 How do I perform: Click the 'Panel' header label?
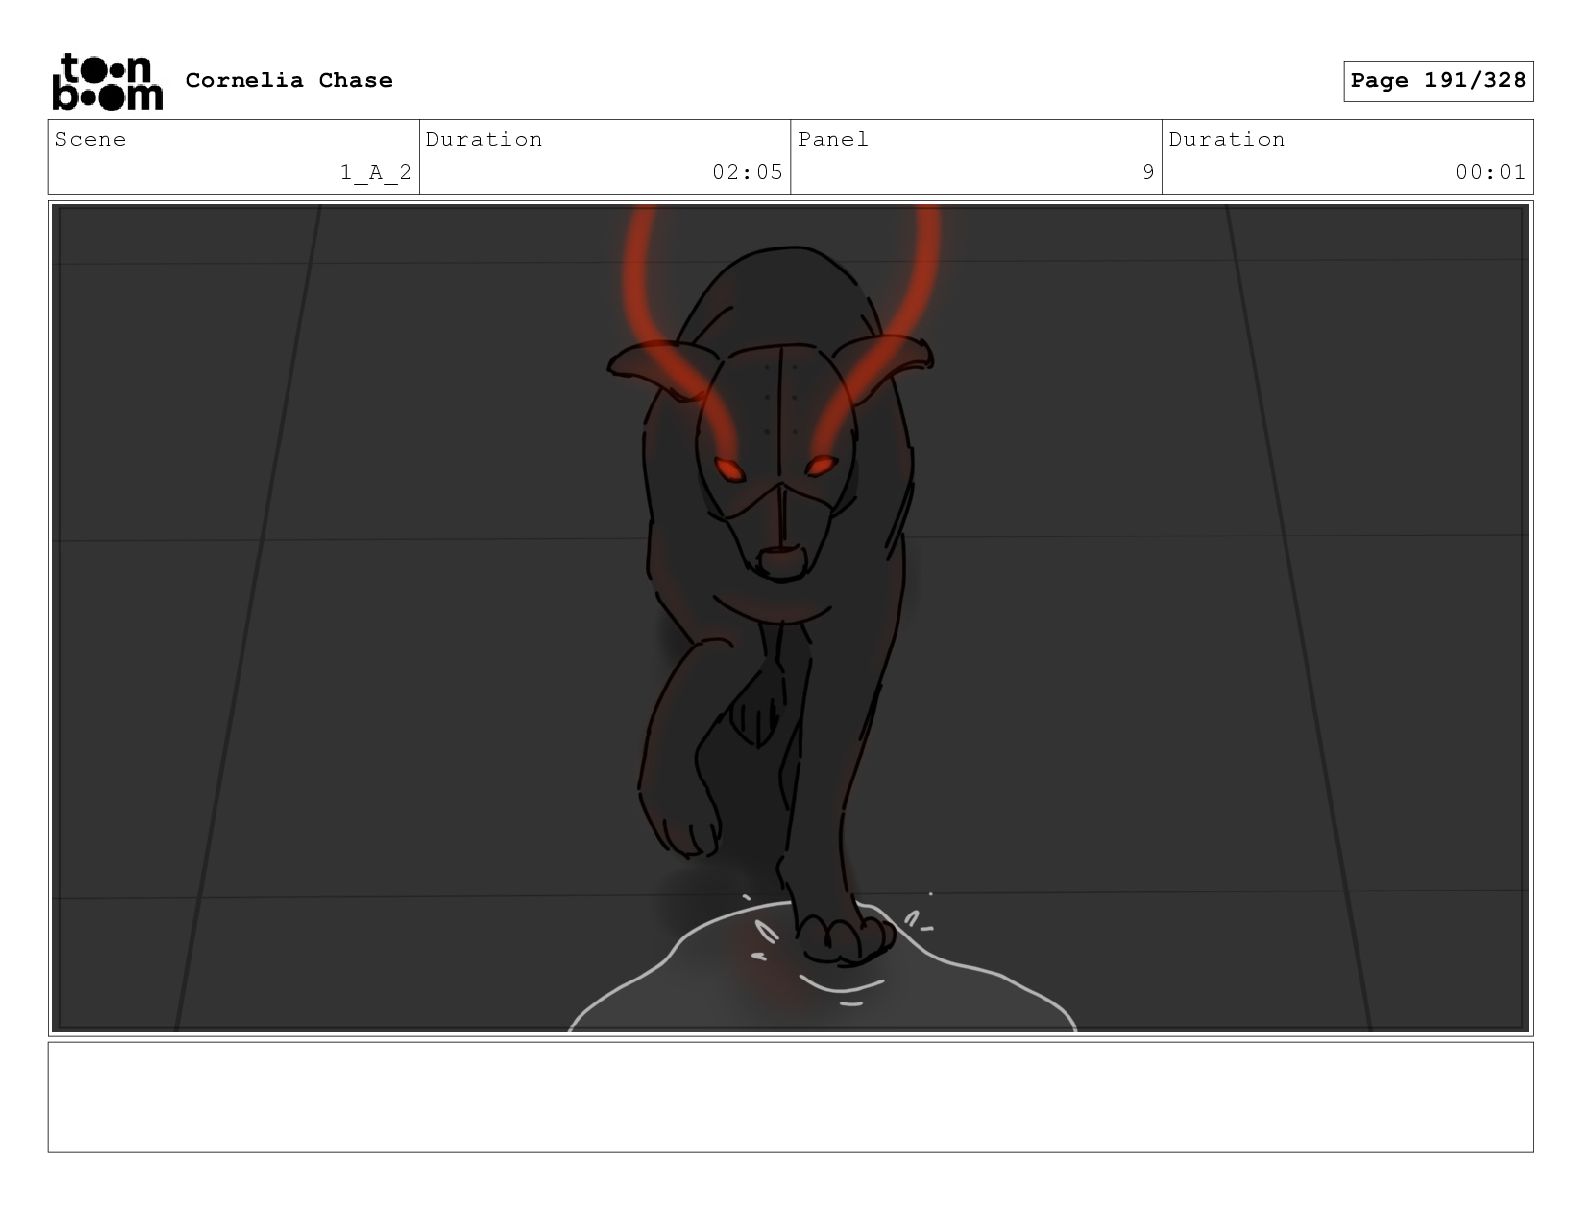833,139
